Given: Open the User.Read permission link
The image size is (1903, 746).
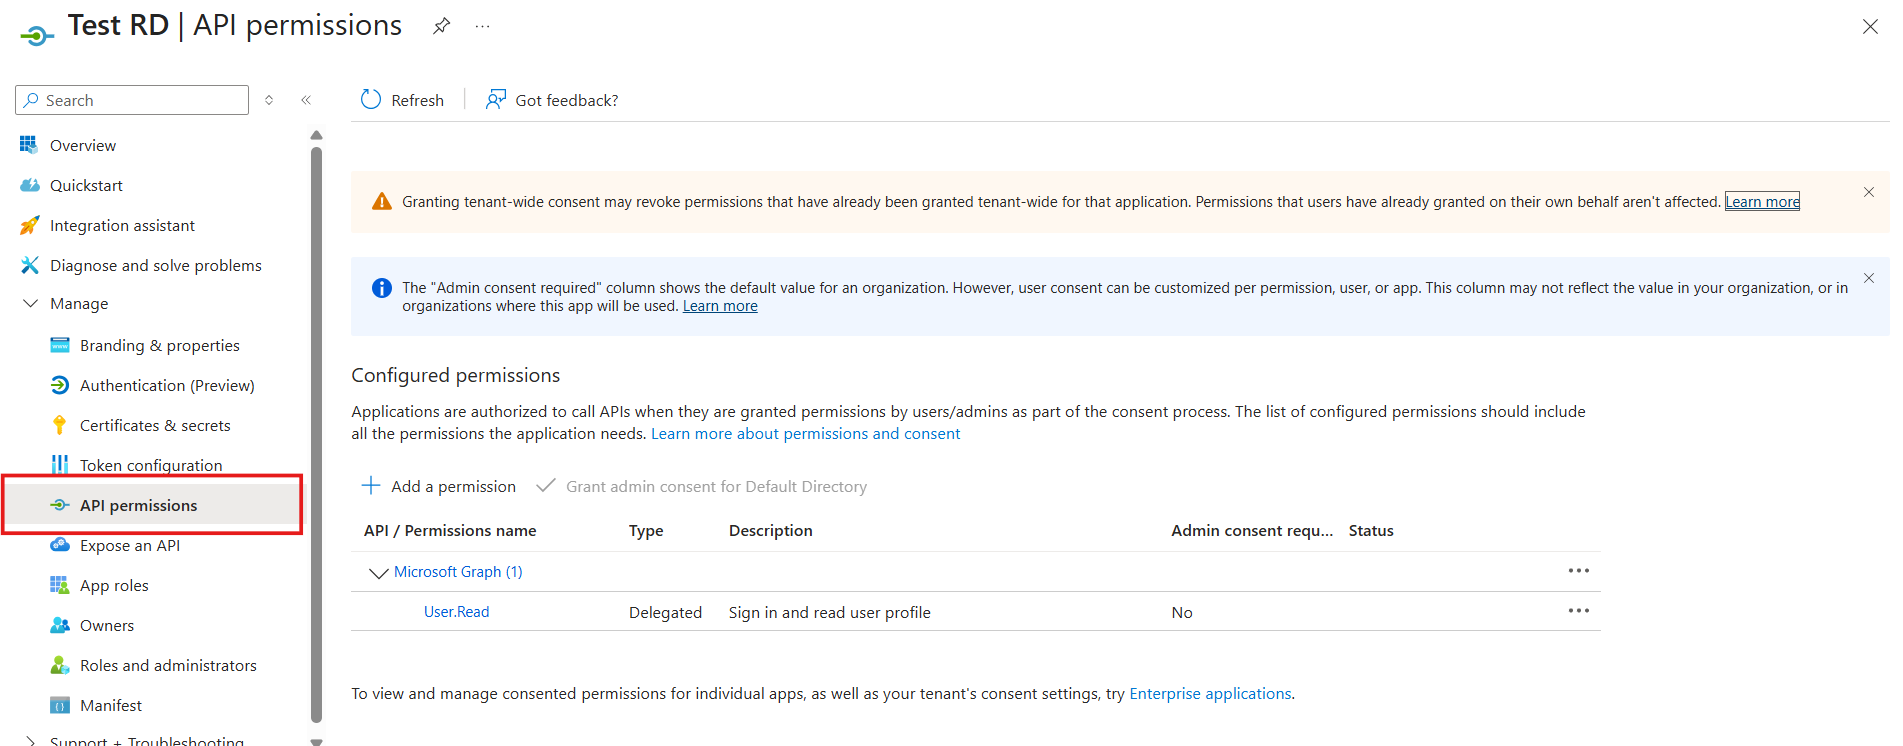Looking at the screenshot, I should tap(457, 612).
